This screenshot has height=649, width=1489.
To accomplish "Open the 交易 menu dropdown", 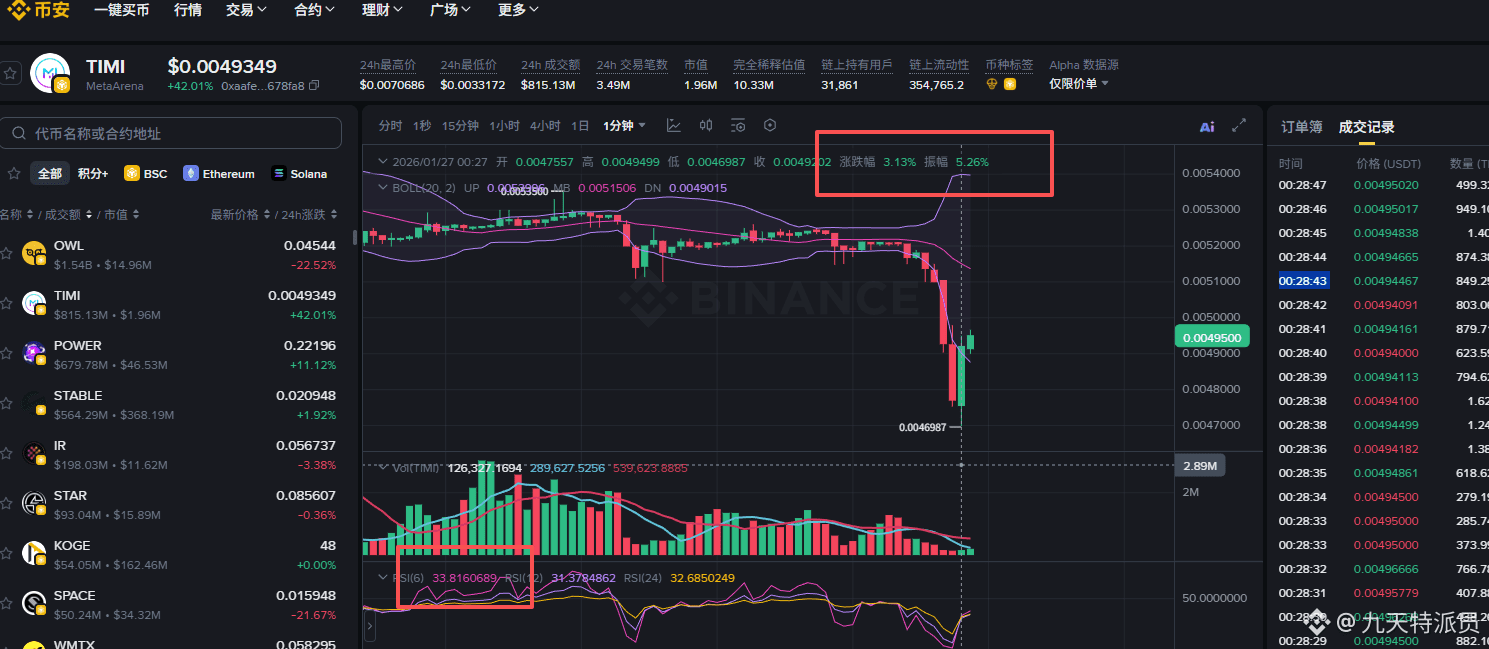I will pyautogui.click(x=246, y=10).
